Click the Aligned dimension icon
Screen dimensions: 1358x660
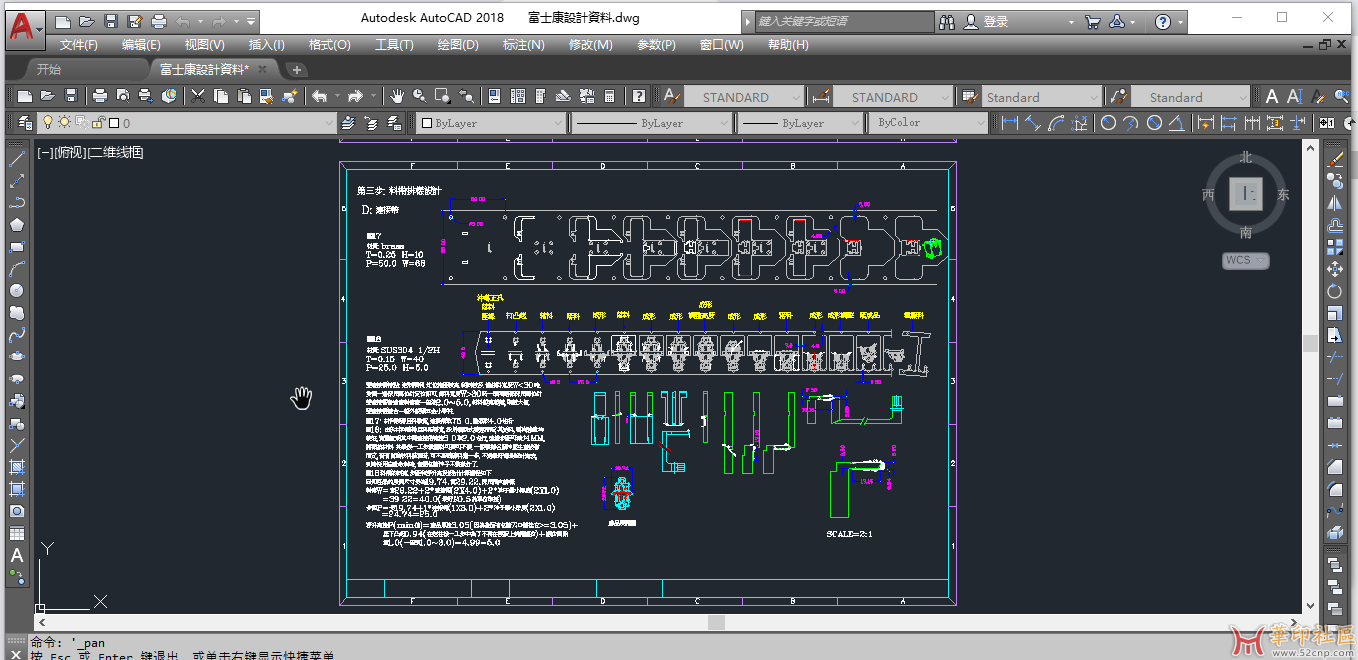pos(1033,123)
